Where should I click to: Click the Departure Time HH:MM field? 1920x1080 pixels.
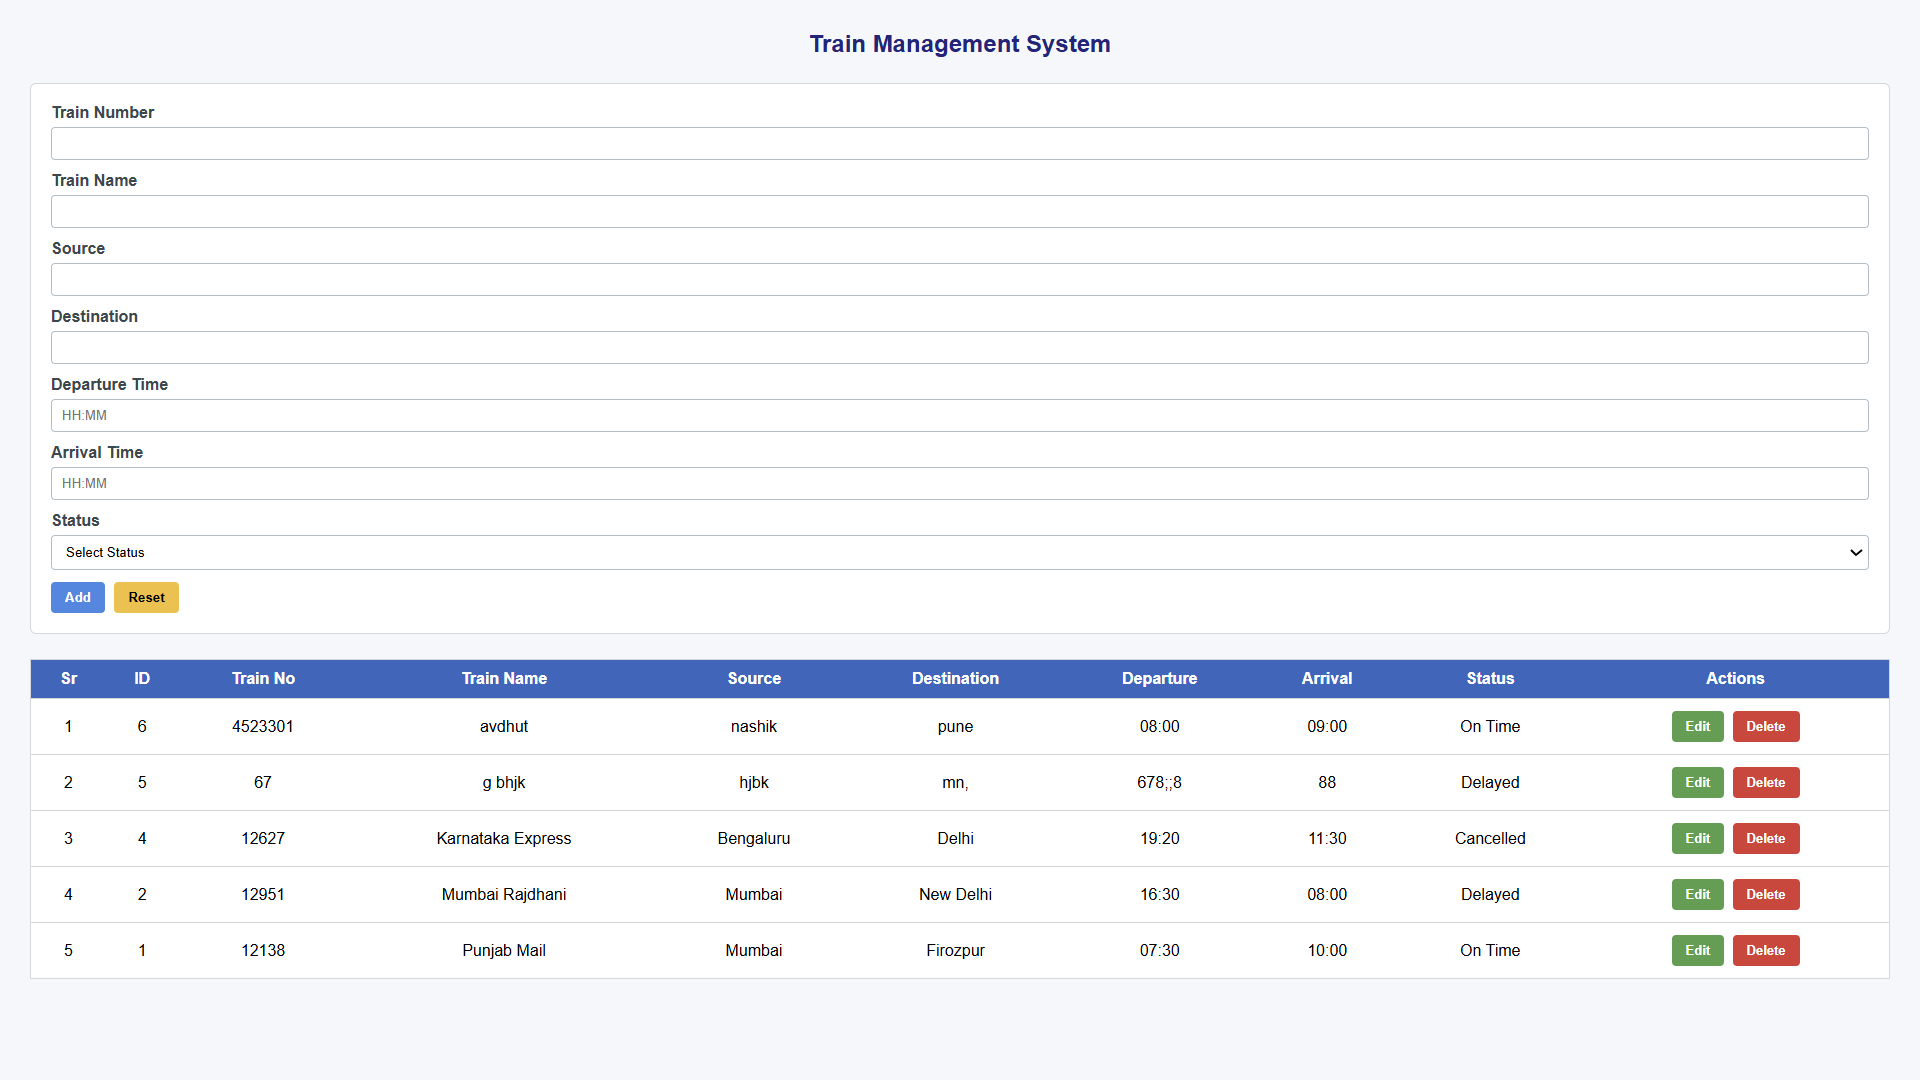pyautogui.click(x=960, y=415)
